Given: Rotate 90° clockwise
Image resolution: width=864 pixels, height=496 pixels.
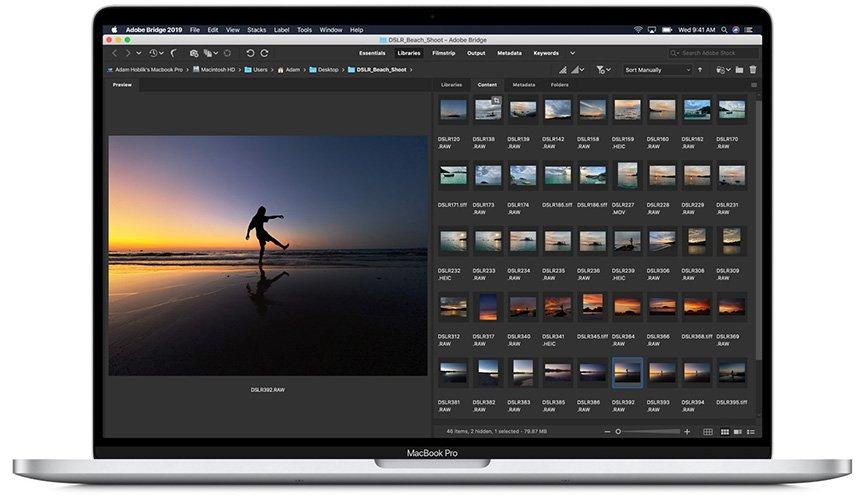Looking at the screenshot, I should (264, 53).
